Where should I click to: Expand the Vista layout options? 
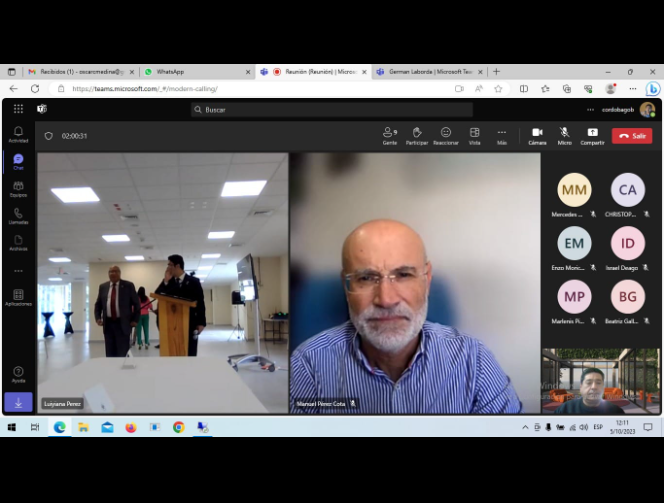click(474, 135)
